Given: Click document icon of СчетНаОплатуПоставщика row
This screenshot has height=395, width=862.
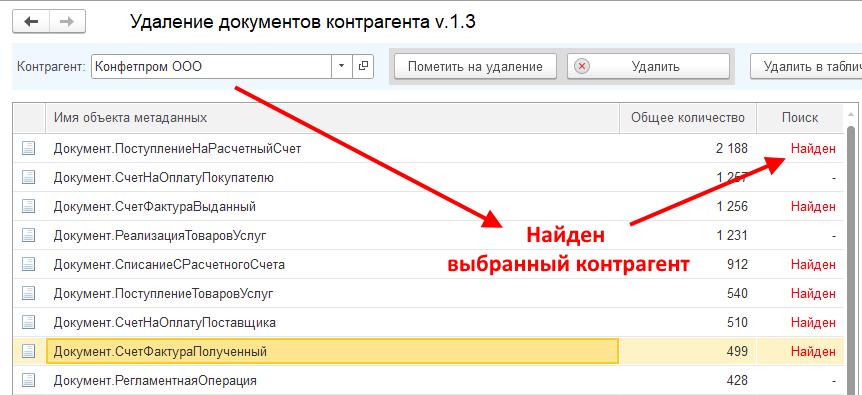Looking at the screenshot, I should [28, 322].
